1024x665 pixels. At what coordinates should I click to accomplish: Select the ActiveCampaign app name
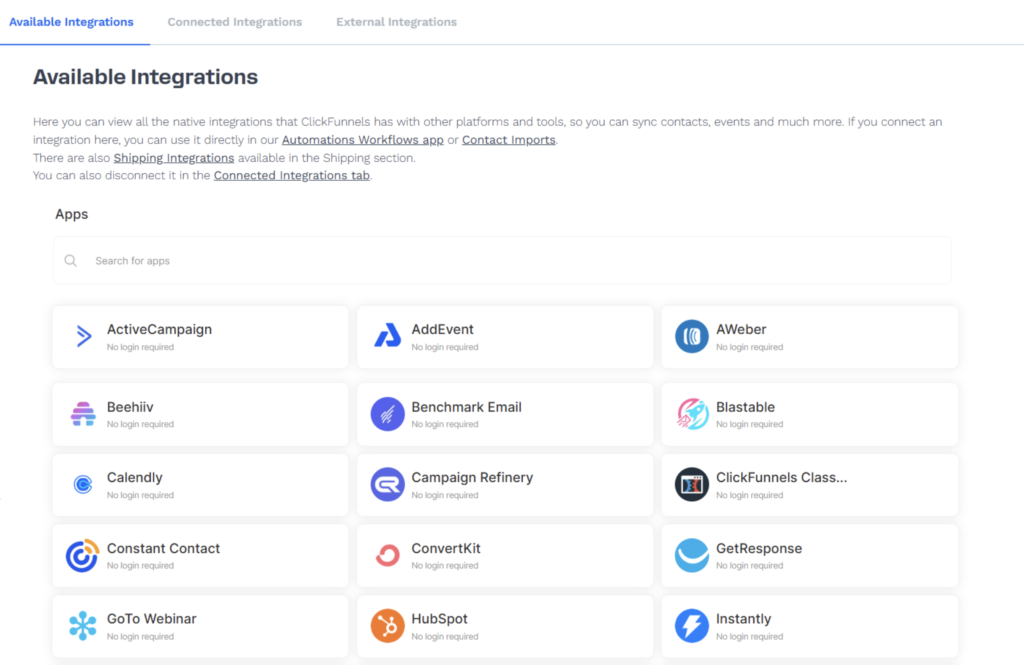pos(159,330)
